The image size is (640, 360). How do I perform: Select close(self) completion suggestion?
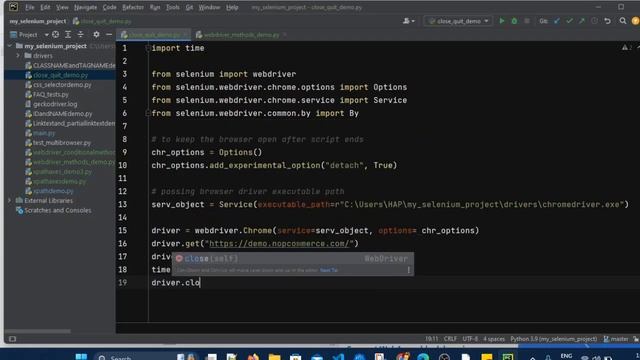292,258
